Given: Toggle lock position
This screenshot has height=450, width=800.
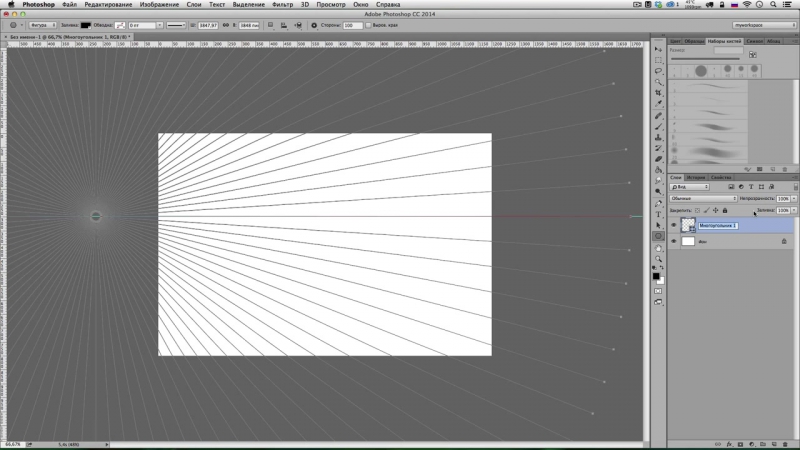Looking at the screenshot, I should pos(715,210).
